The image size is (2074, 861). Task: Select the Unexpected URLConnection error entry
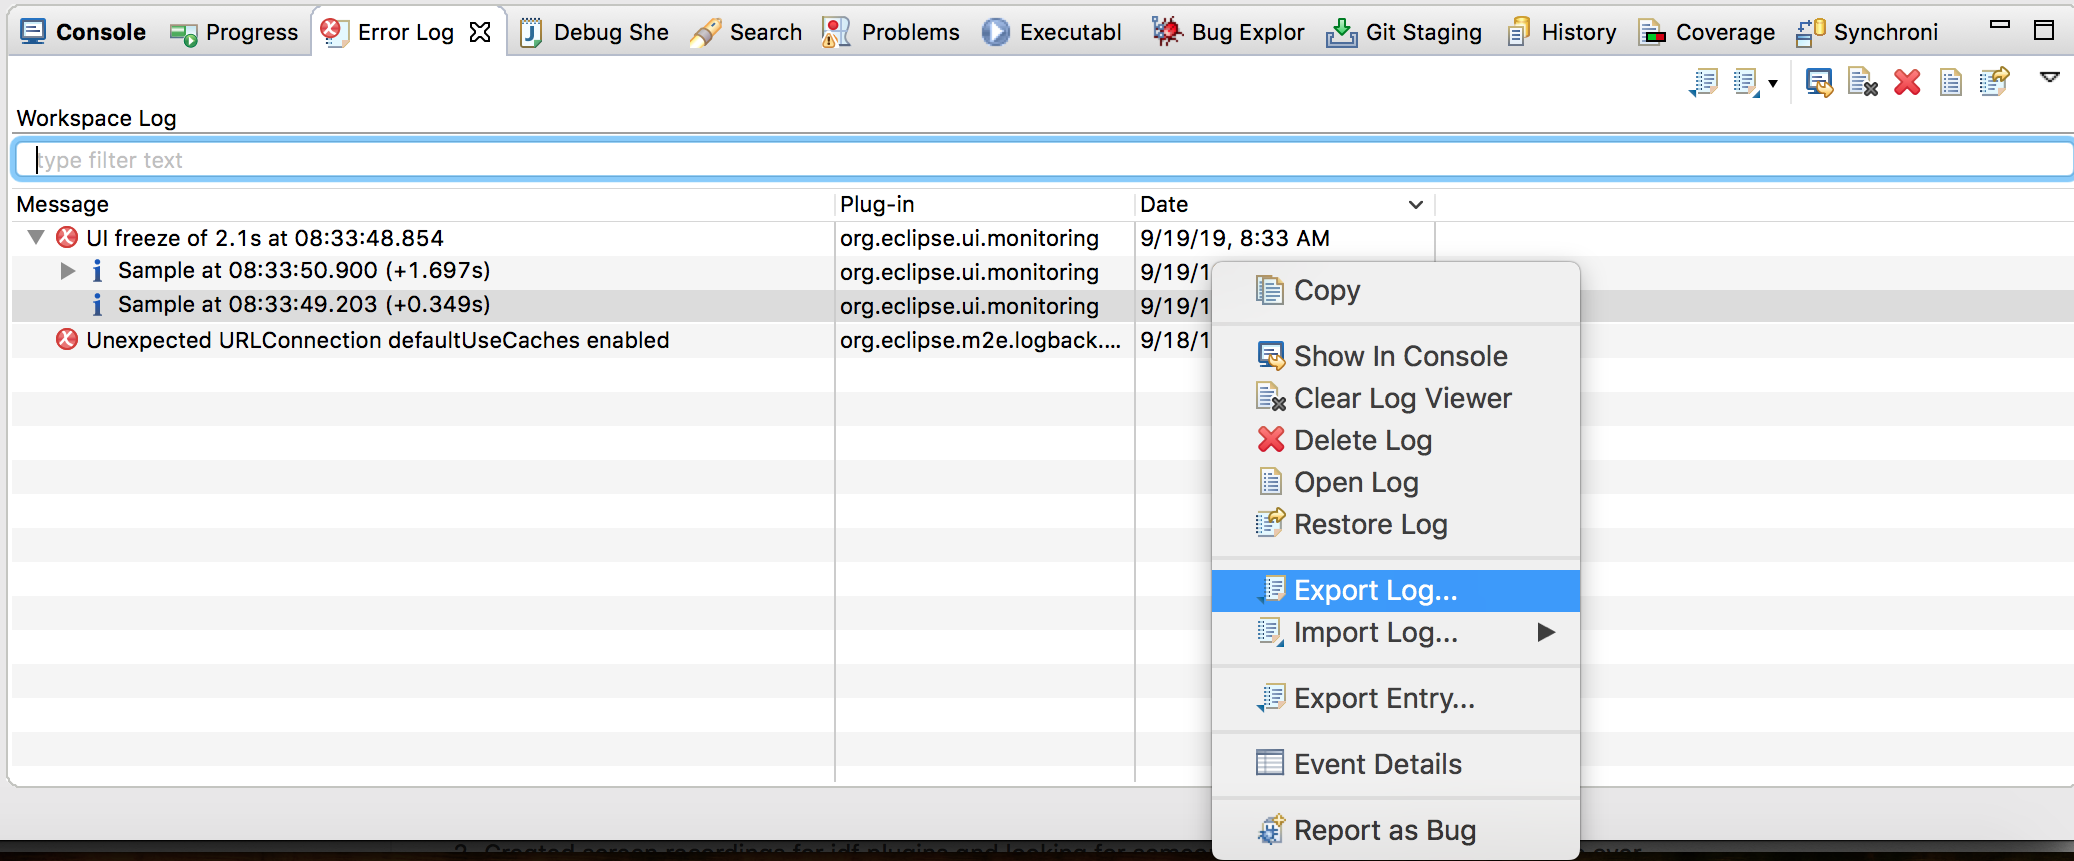(377, 341)
